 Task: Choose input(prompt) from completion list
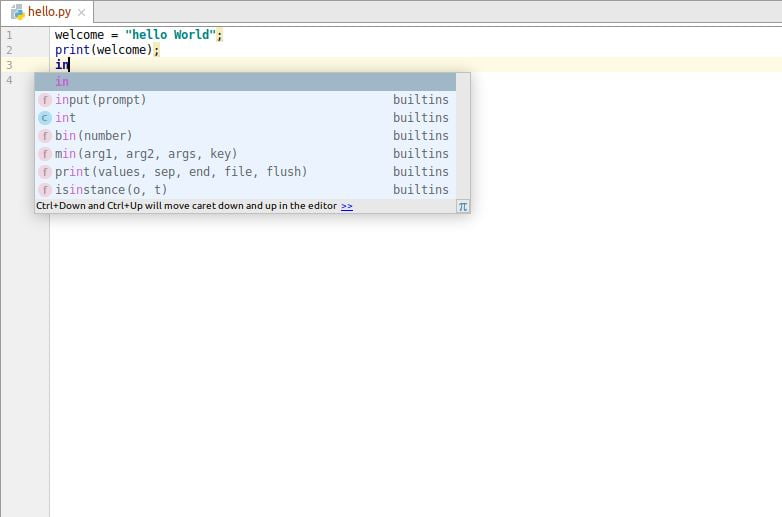245,100
